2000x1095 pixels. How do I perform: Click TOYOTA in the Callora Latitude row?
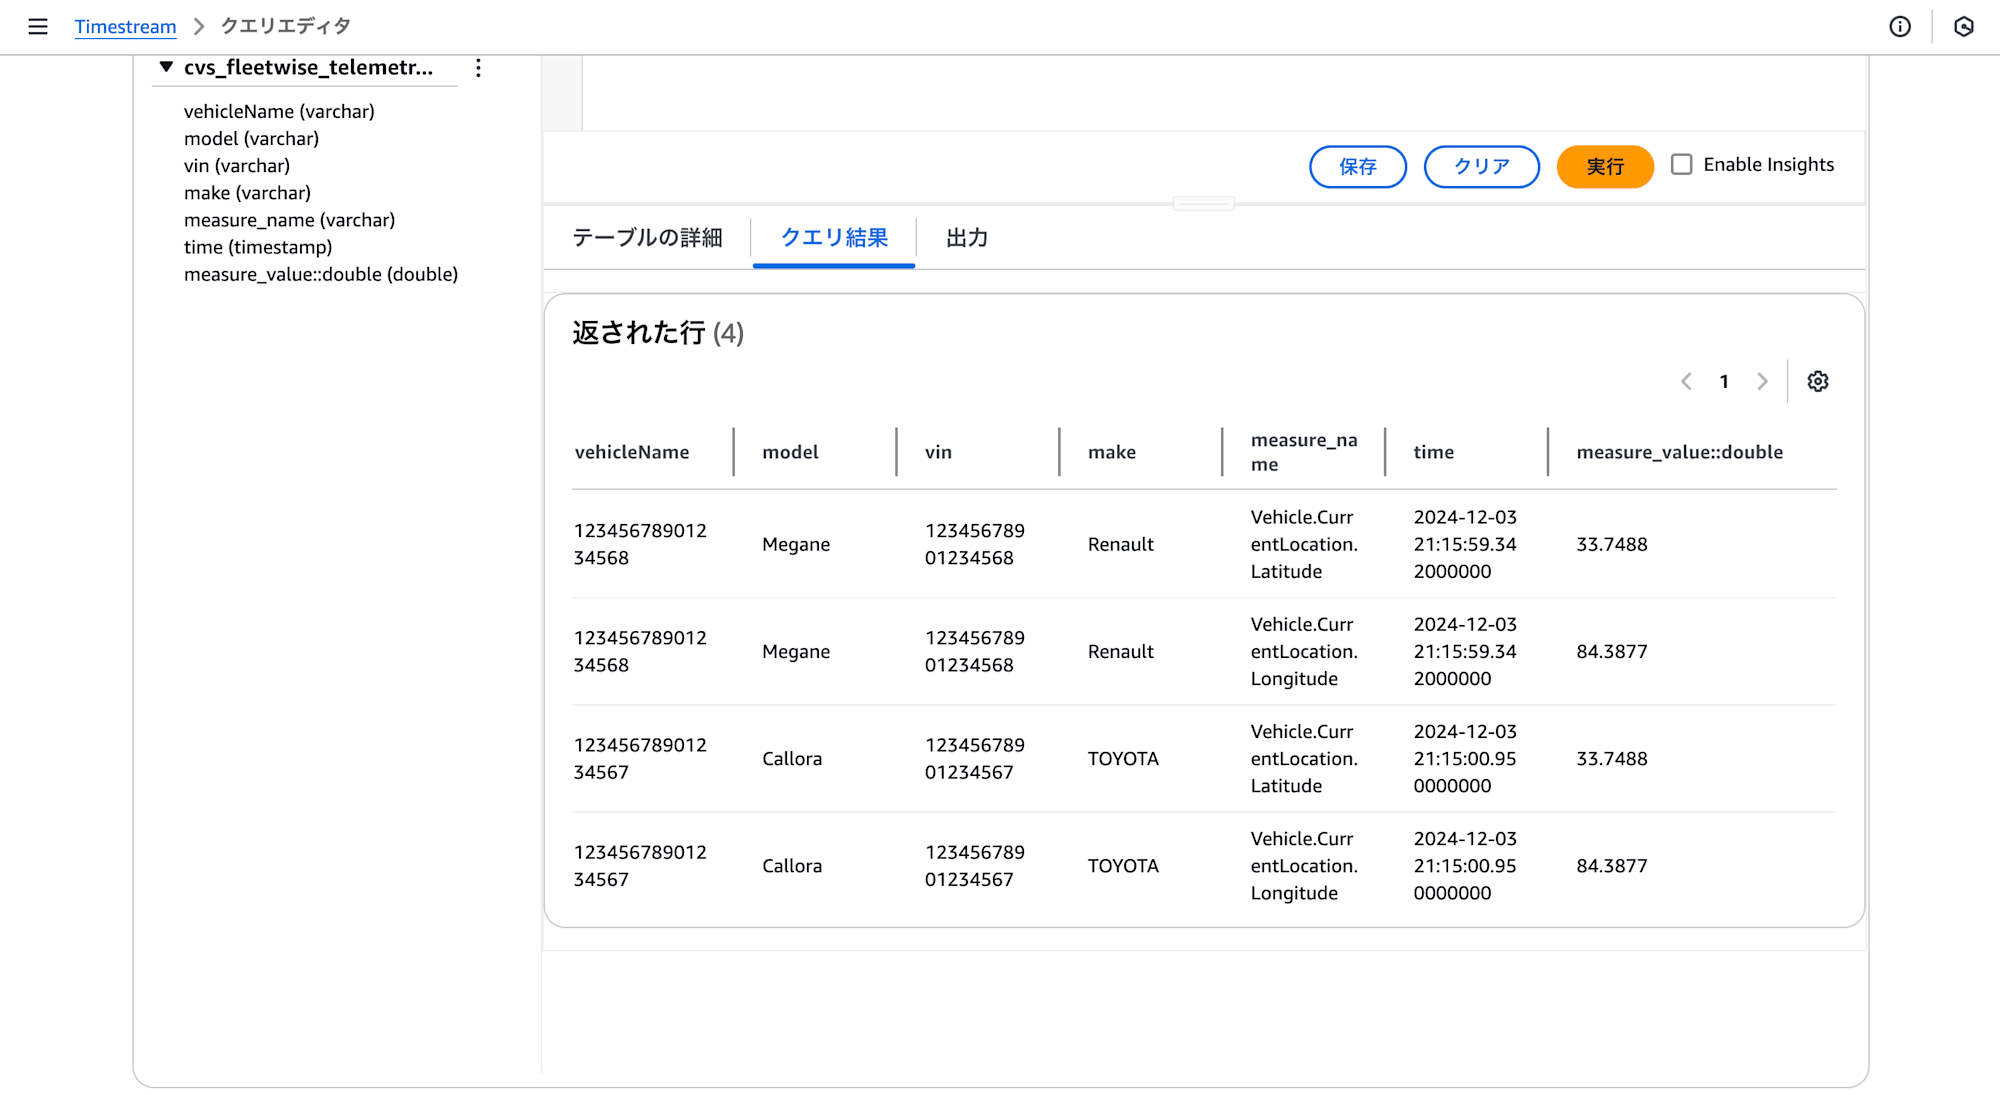tap(1123, 758)
